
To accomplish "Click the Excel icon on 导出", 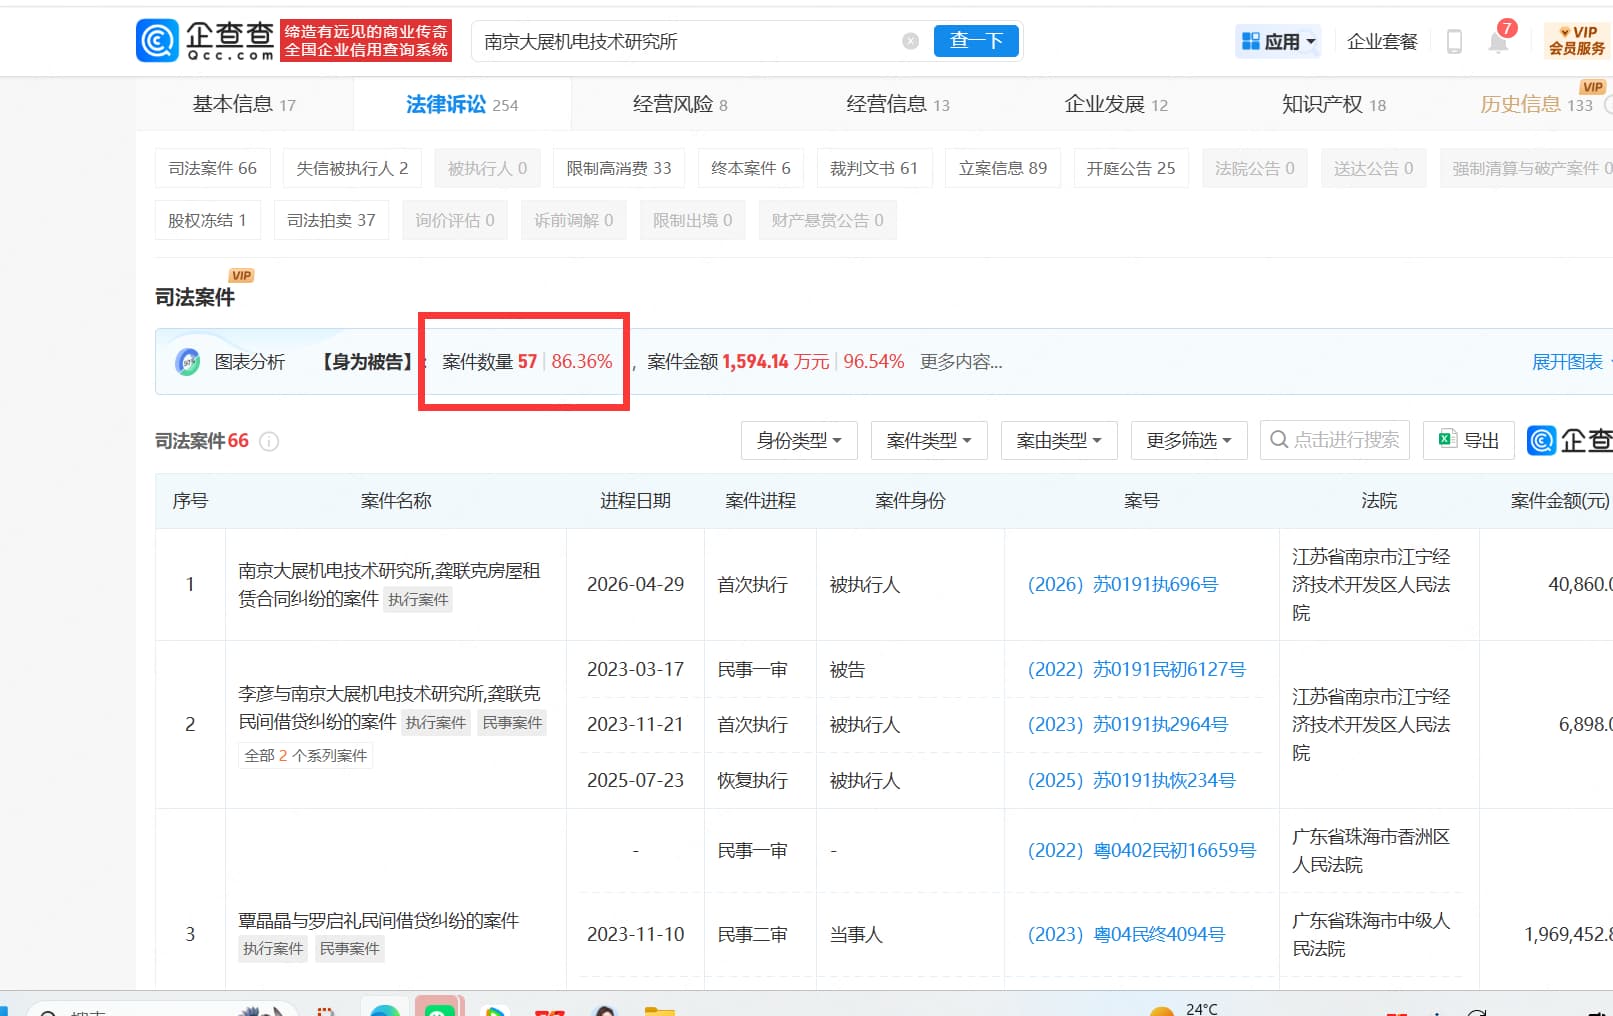I will (x=1446, y=439).
